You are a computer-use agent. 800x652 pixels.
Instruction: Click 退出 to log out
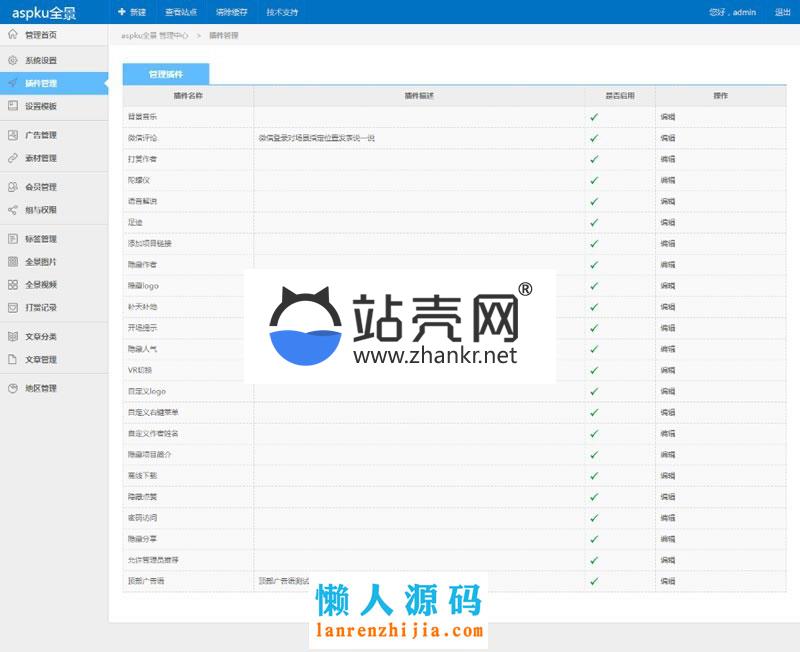[x=782, y=12]
